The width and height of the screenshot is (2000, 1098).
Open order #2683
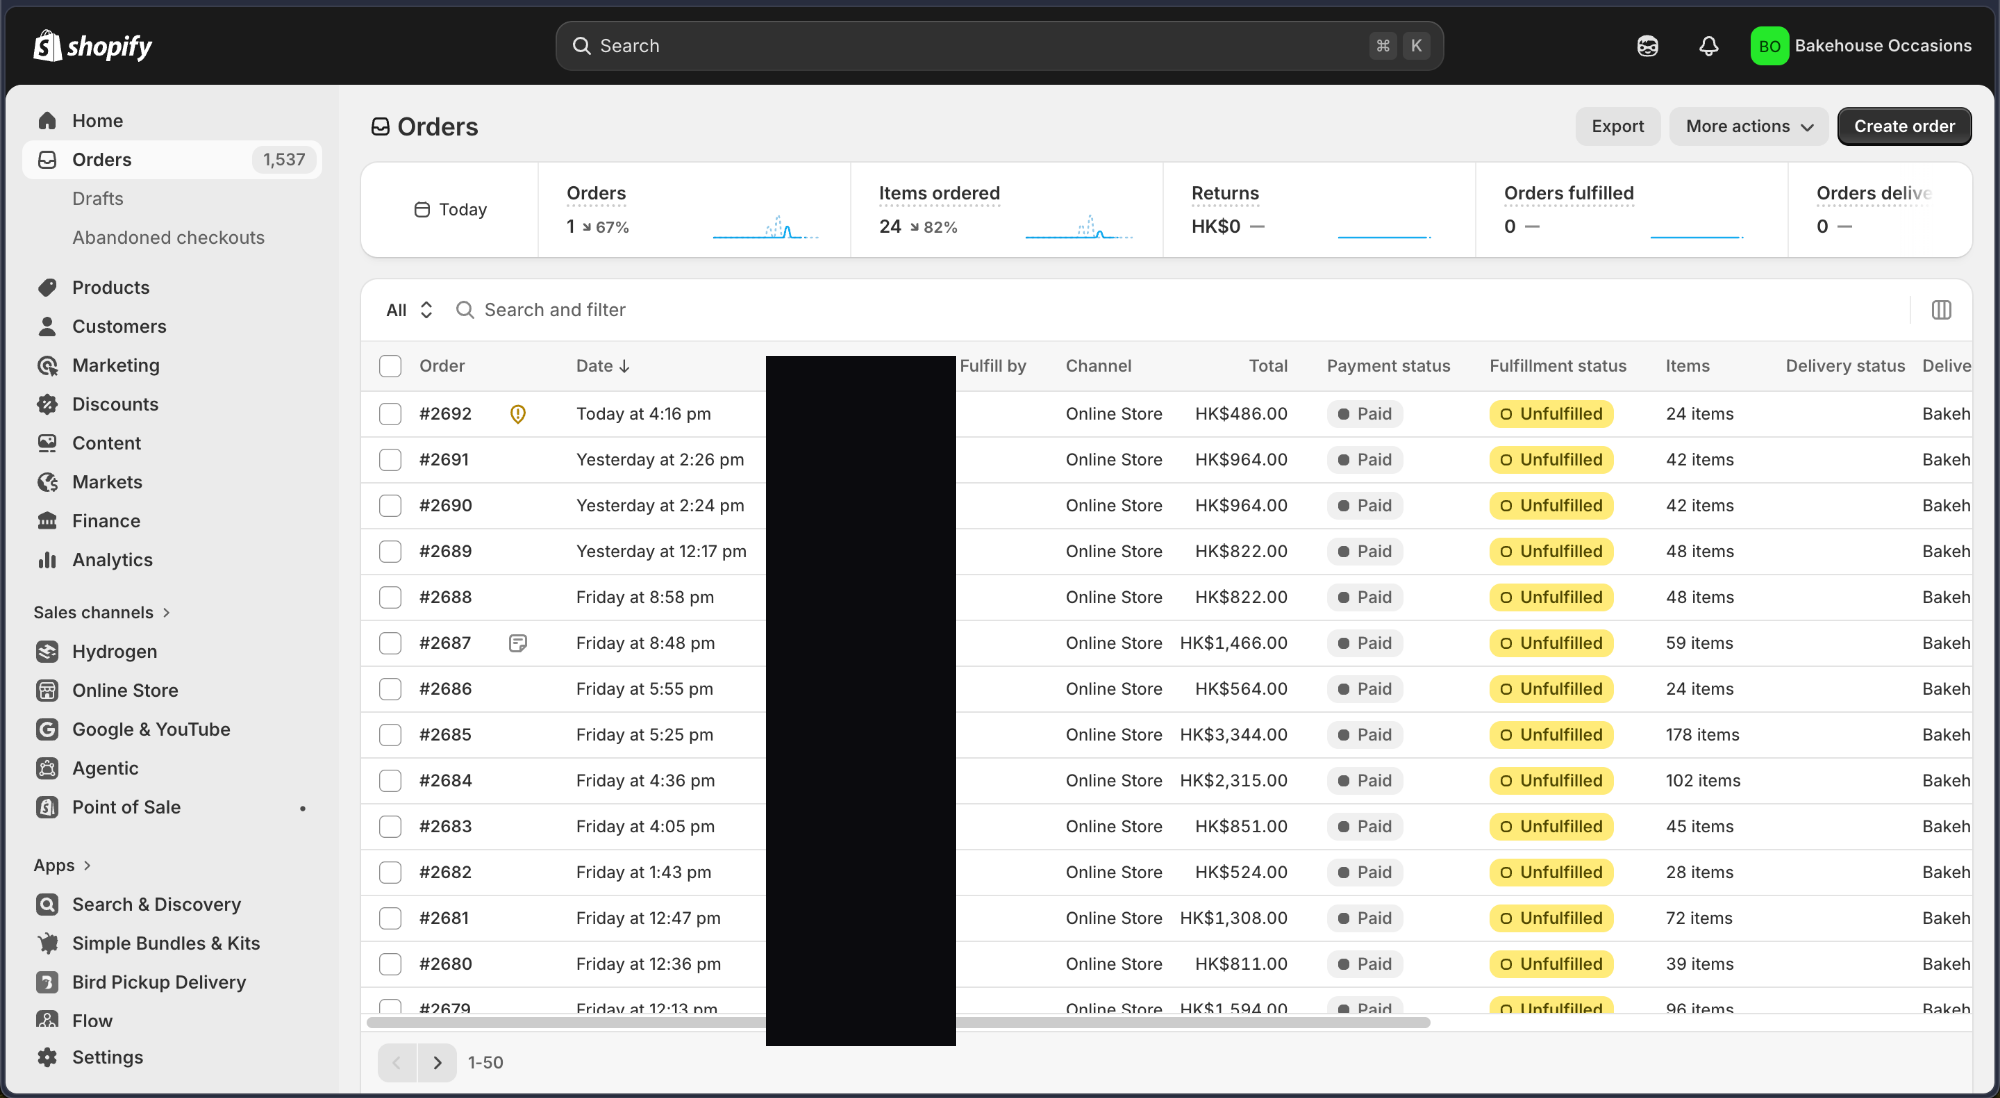coord(445,827)
